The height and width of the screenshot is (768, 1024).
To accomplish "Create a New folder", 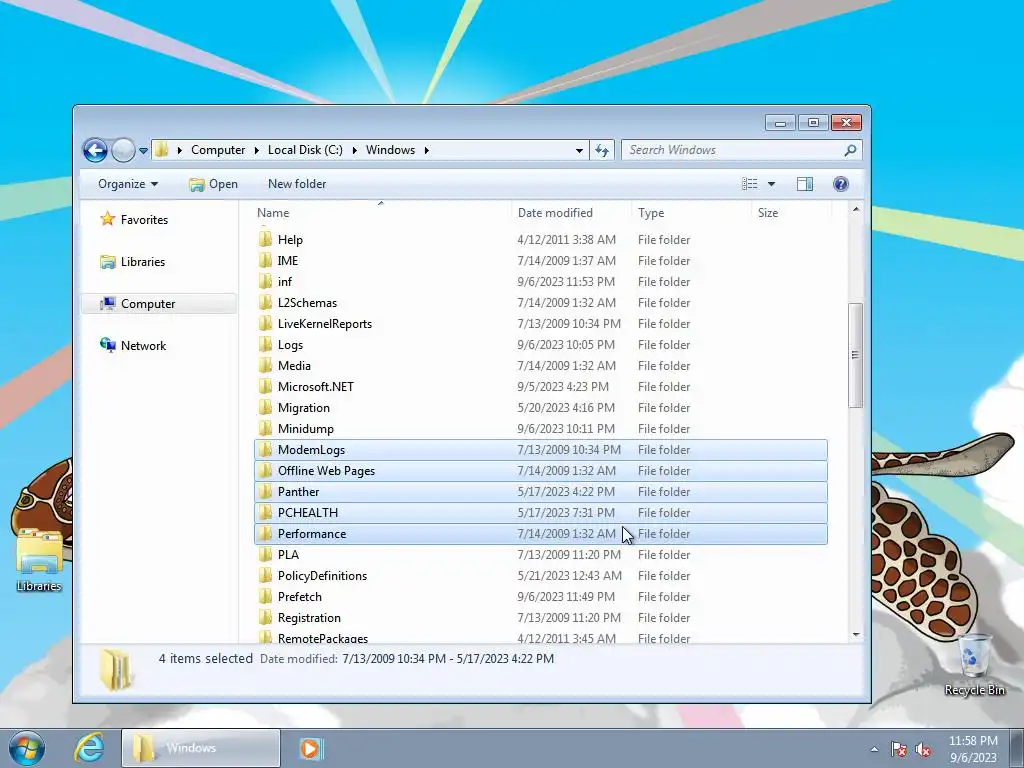I will [x=297, y=184].
